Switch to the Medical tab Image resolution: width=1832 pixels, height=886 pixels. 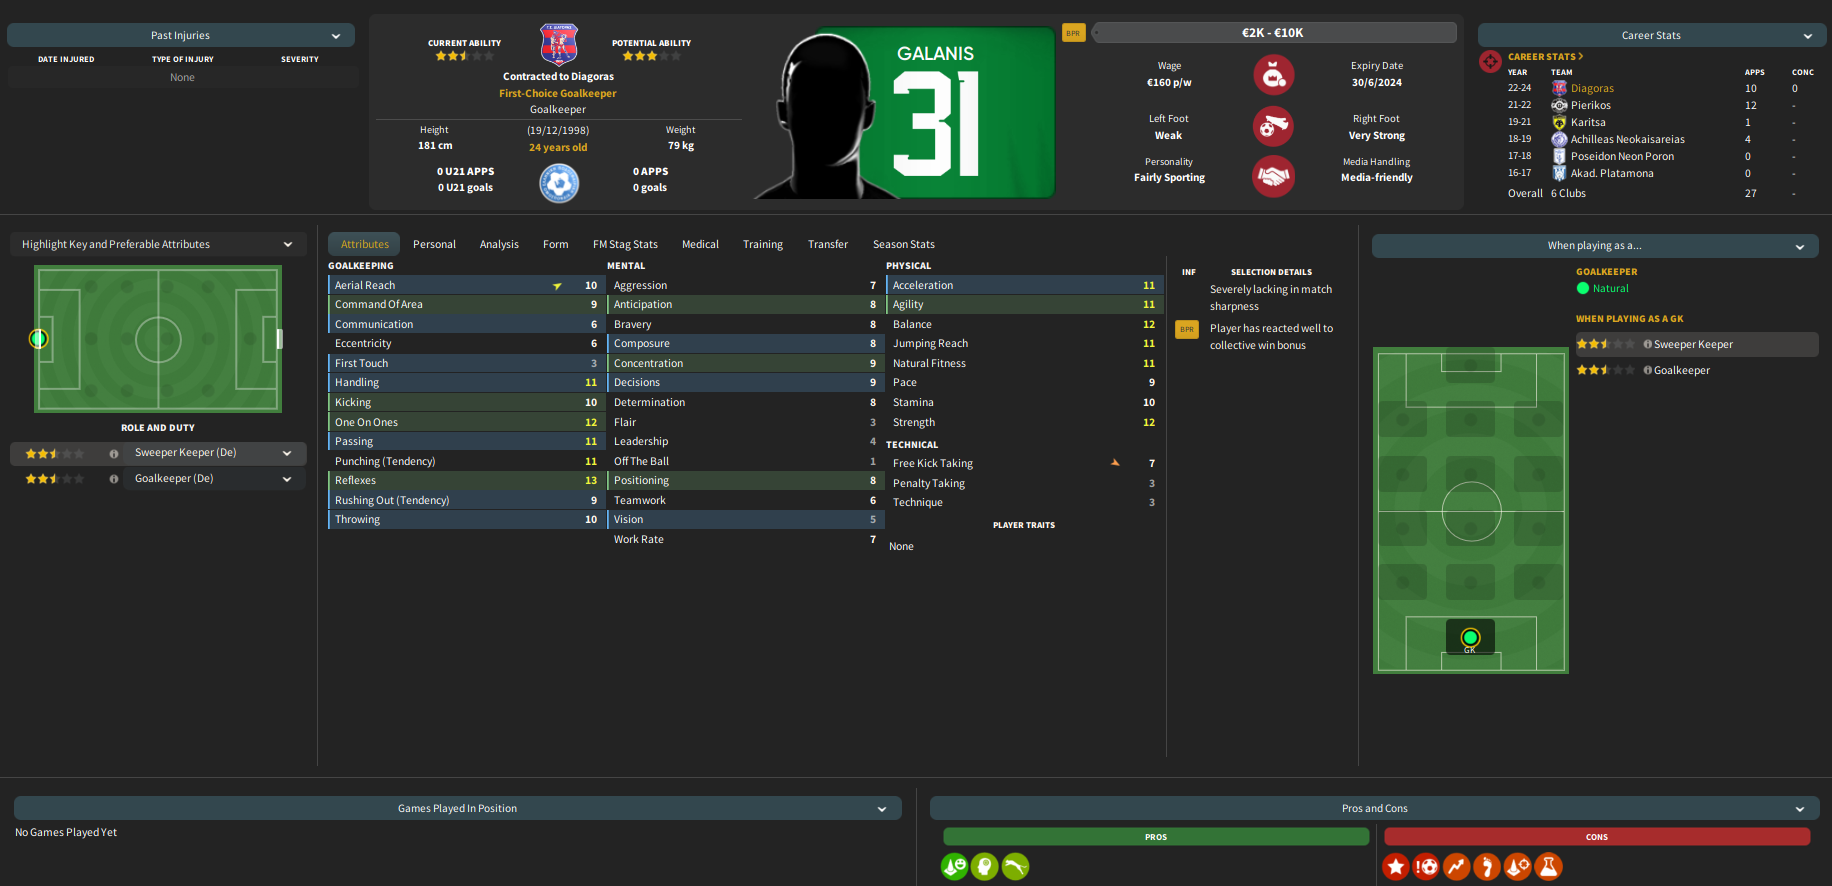click(700, 244)
